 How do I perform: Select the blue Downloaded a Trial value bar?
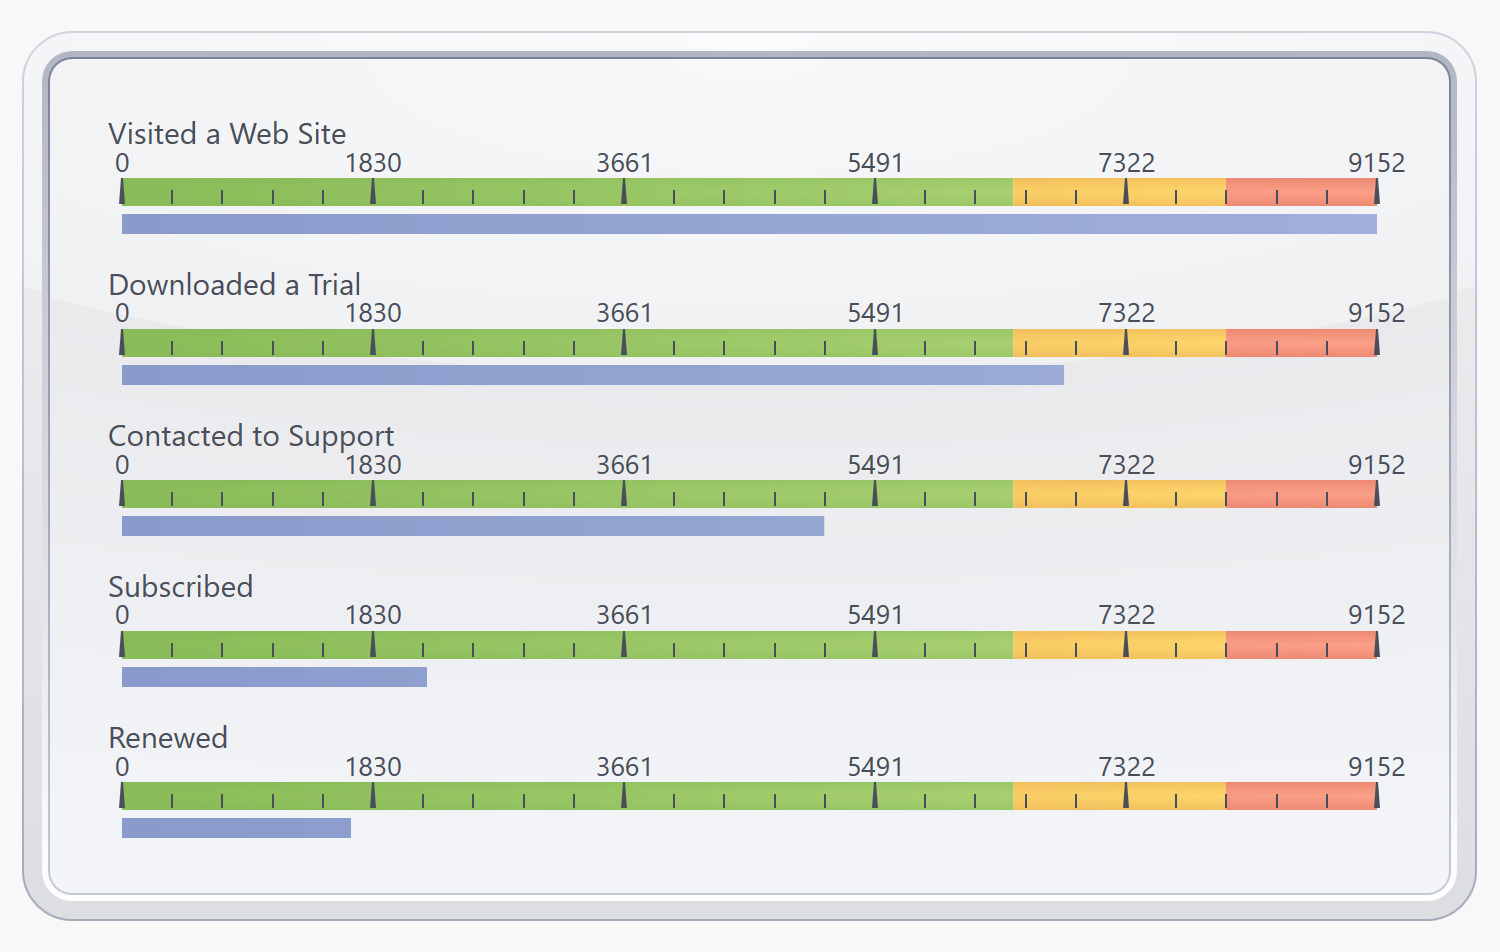tap(592, 375)
